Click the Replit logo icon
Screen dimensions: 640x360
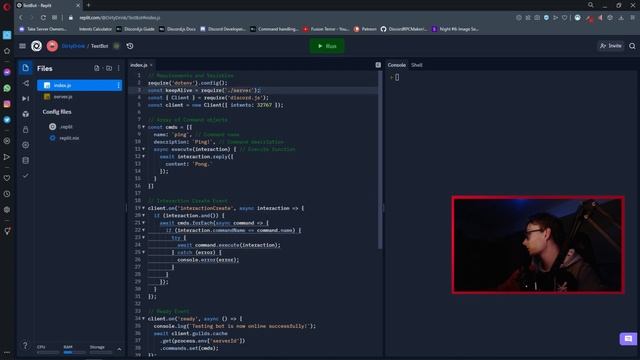tap(36, 46)
